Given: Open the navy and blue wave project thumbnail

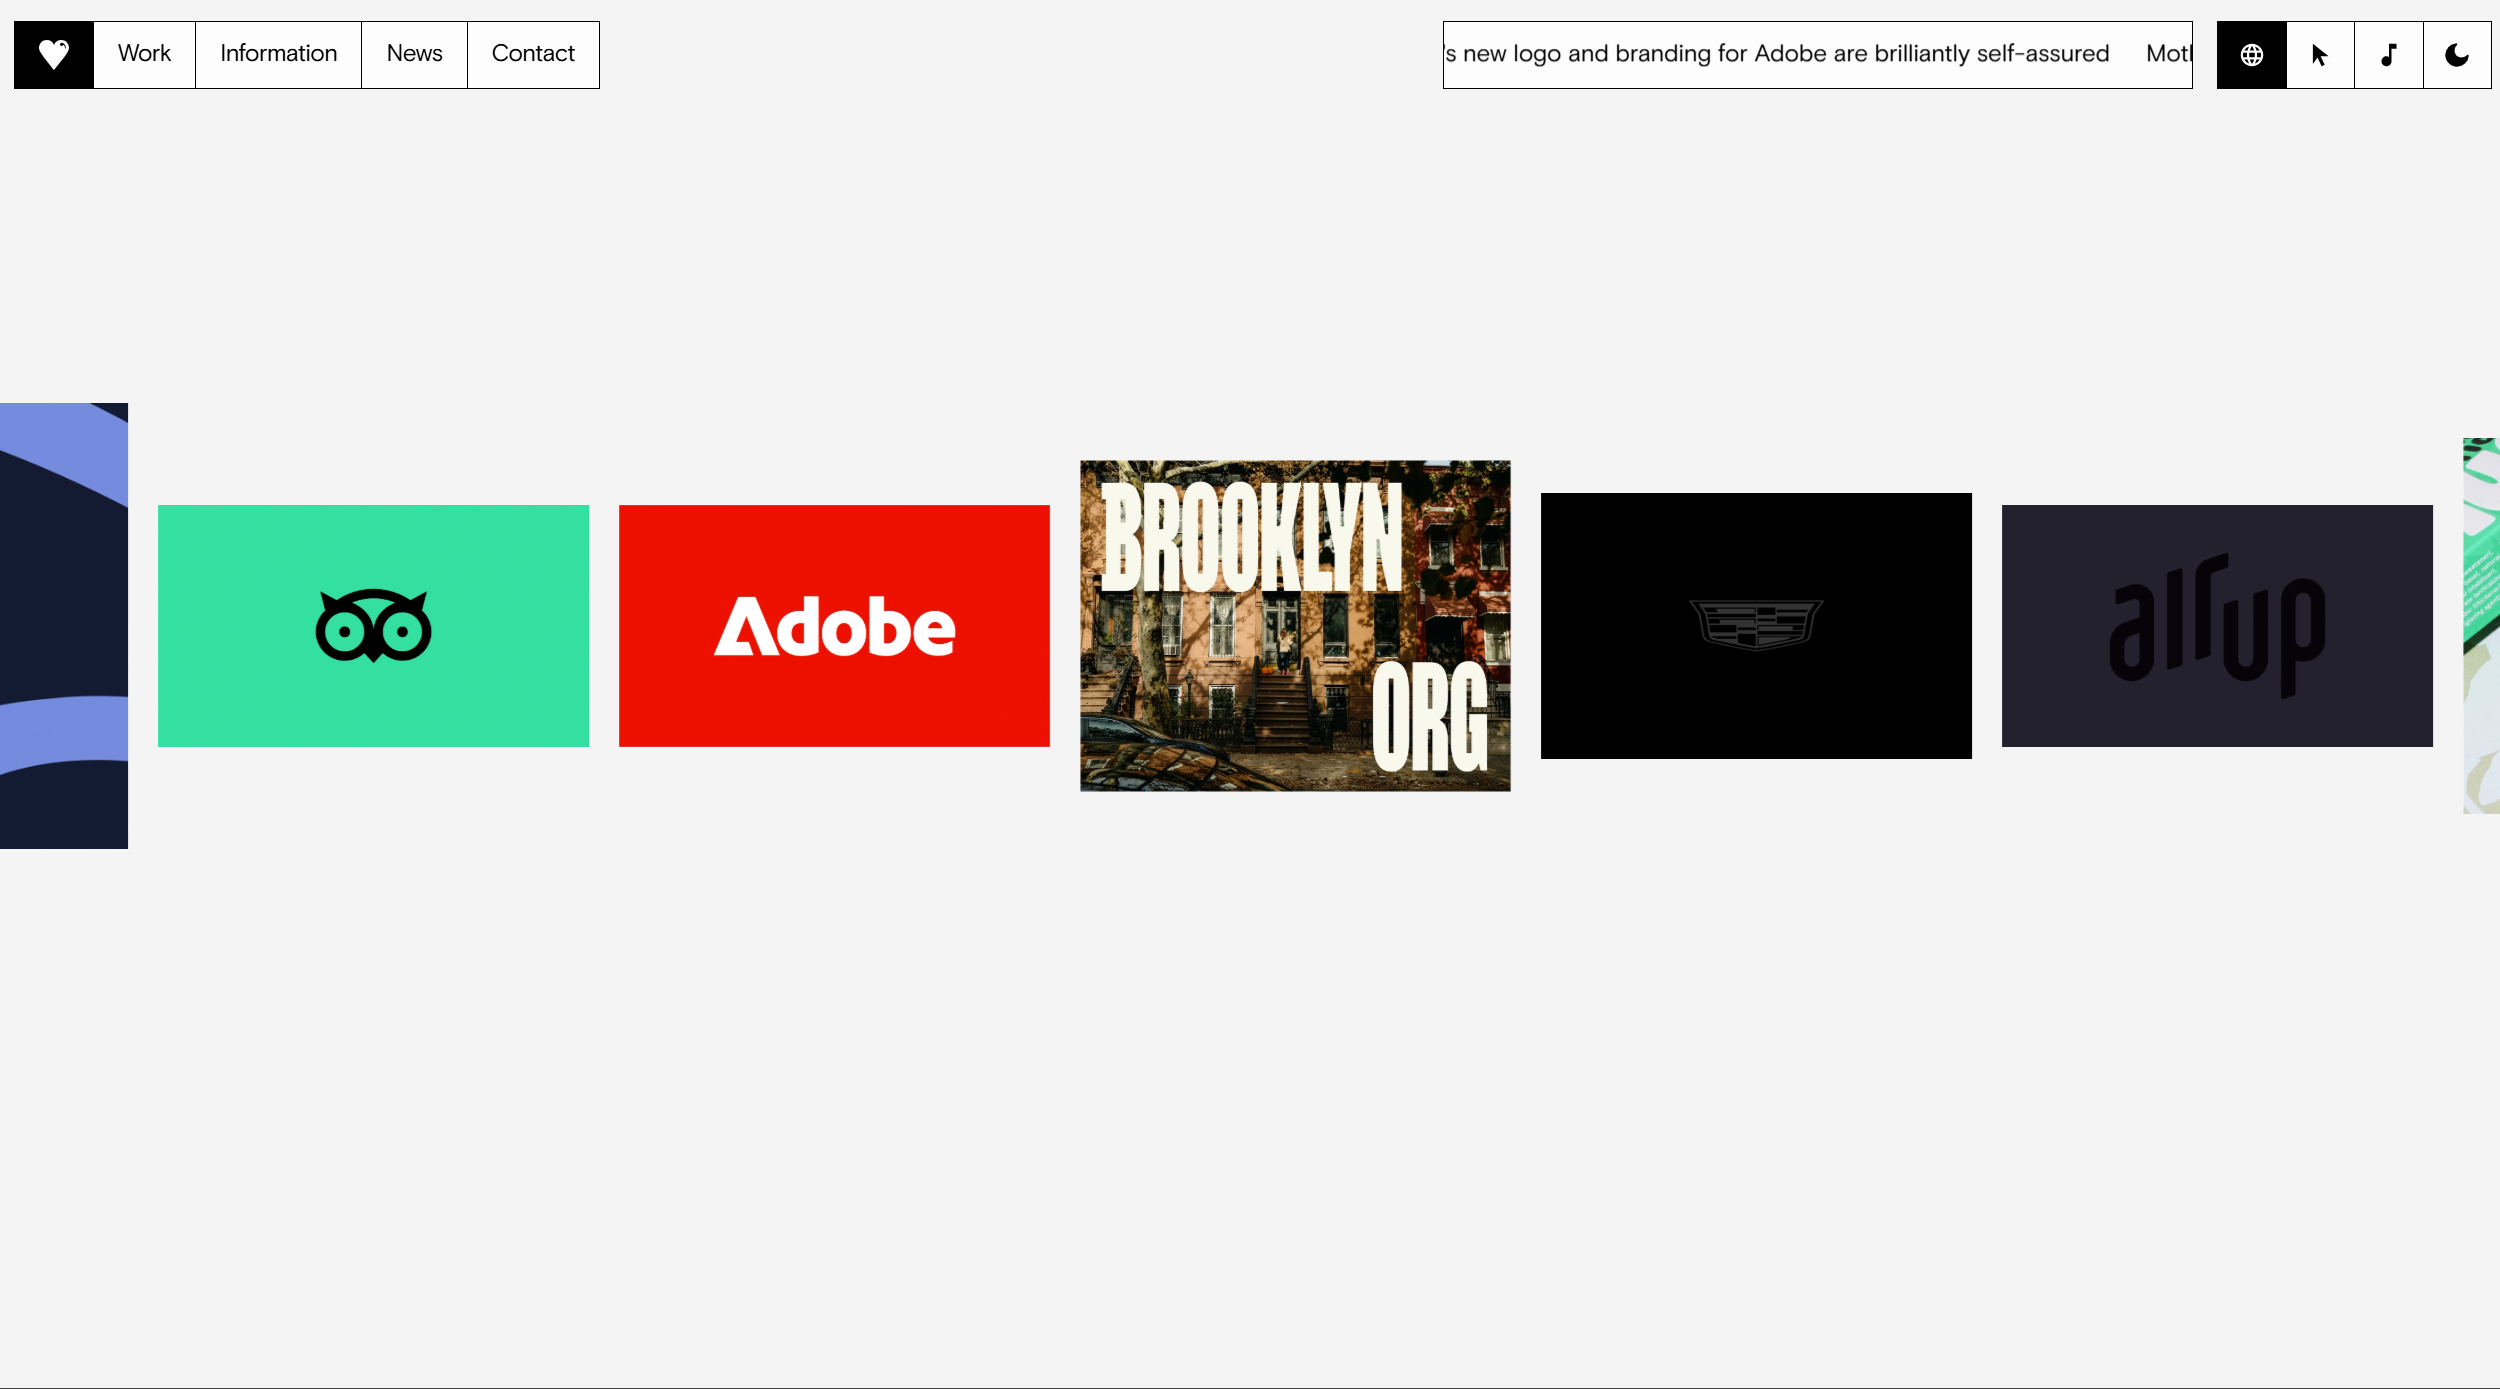Looking at the screenshot, I should click(64, 626).
